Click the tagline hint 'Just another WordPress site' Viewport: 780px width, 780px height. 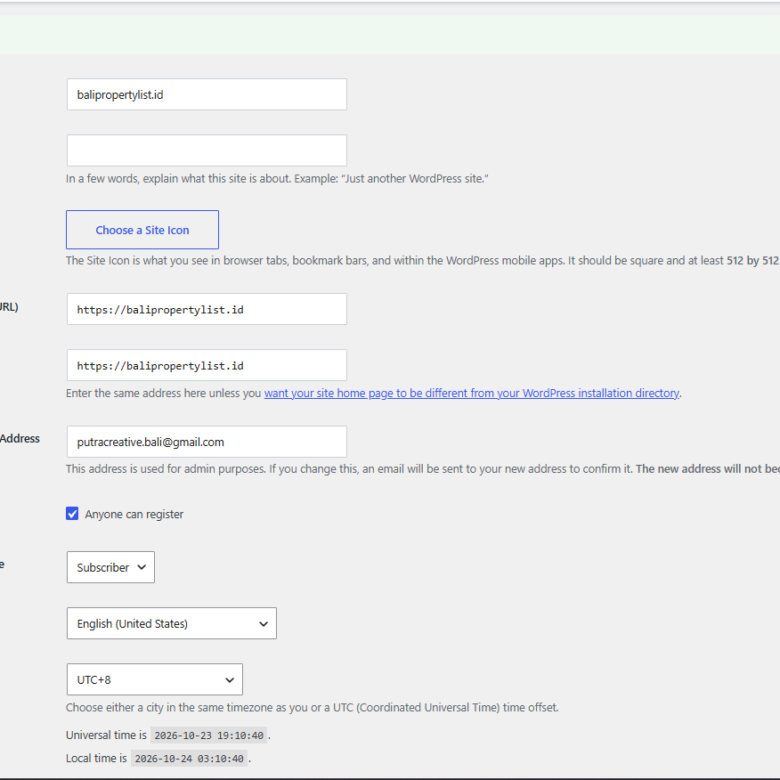point(277,179)
